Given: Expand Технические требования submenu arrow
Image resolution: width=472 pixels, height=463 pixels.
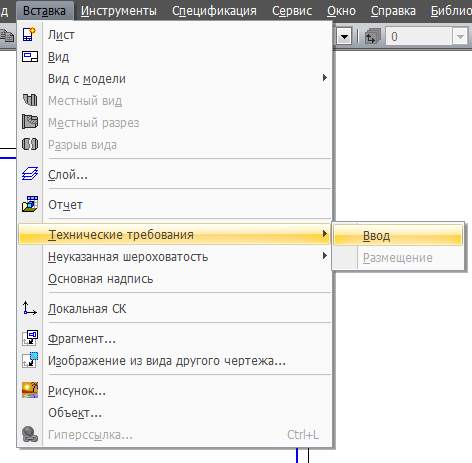Looking at the screenshot, I should (x=325, y=234).
